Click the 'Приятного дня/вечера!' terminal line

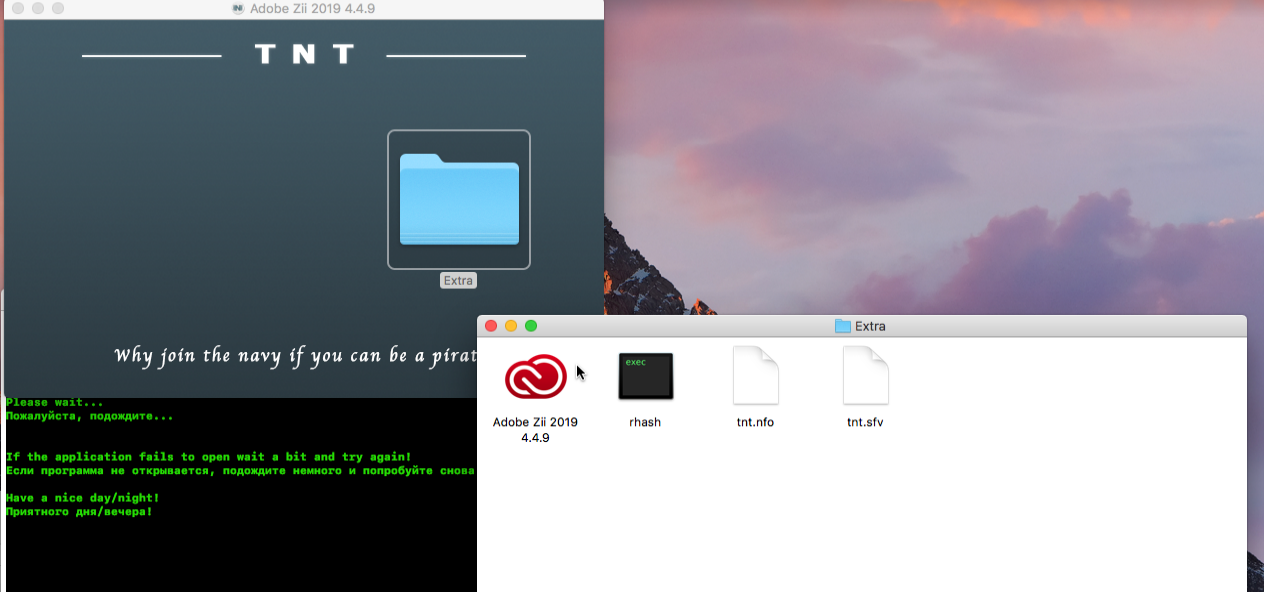point(79,511)
